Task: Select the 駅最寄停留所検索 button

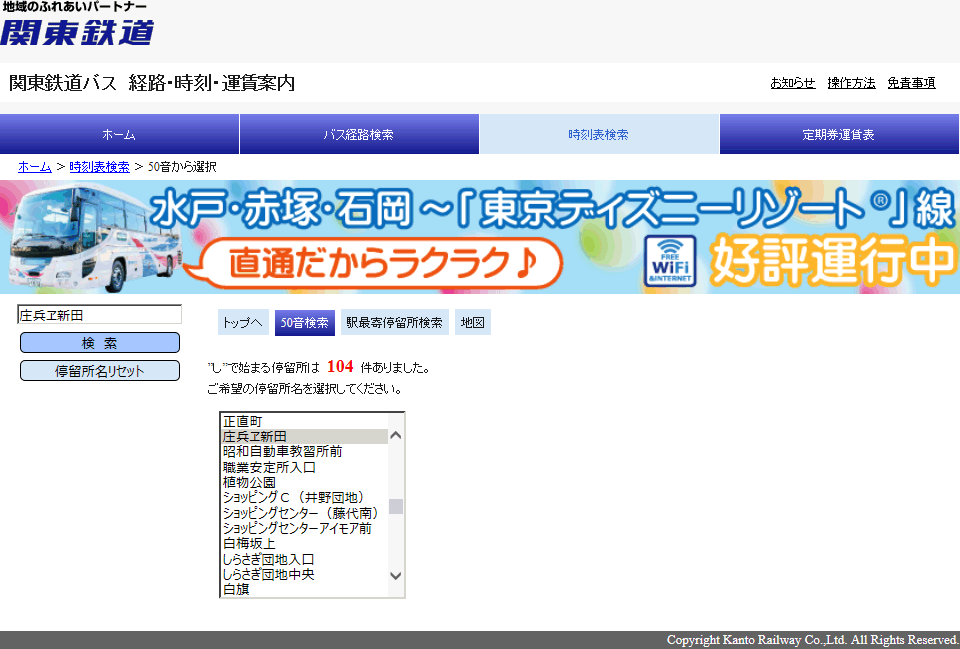Action: [394, 323]
